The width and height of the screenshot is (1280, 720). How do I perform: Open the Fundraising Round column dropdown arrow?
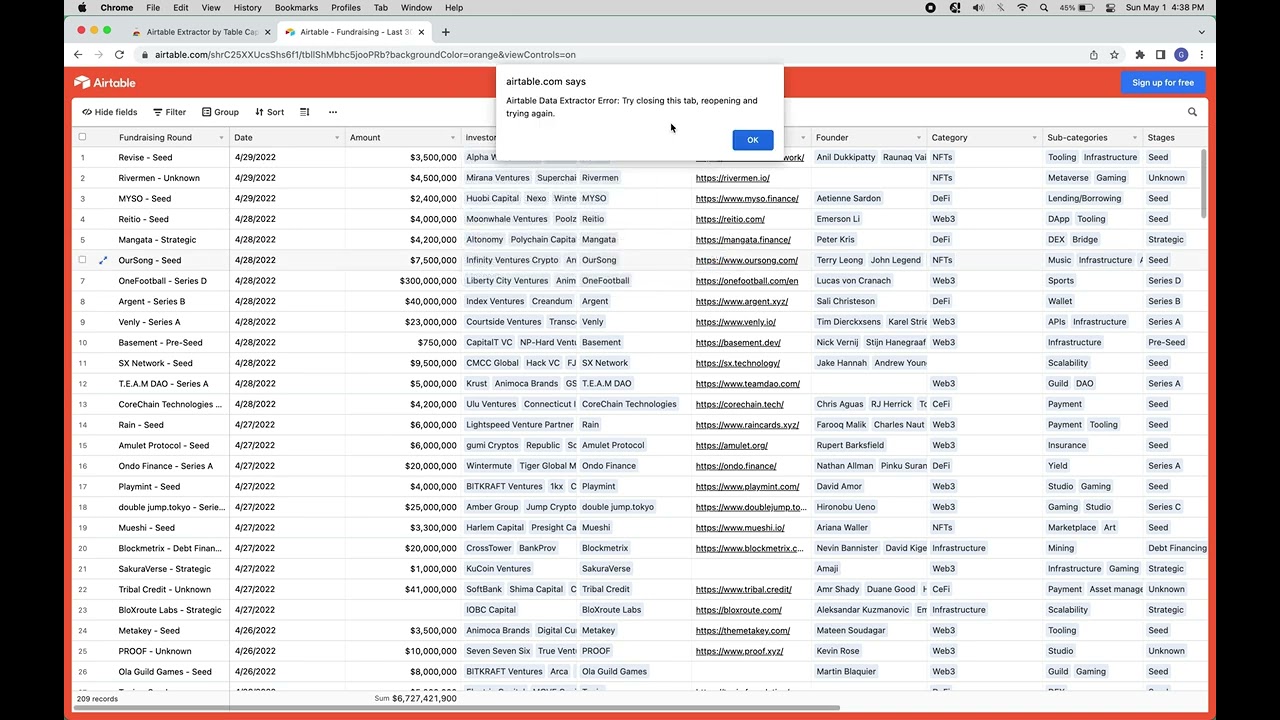(x=221, y=138)
